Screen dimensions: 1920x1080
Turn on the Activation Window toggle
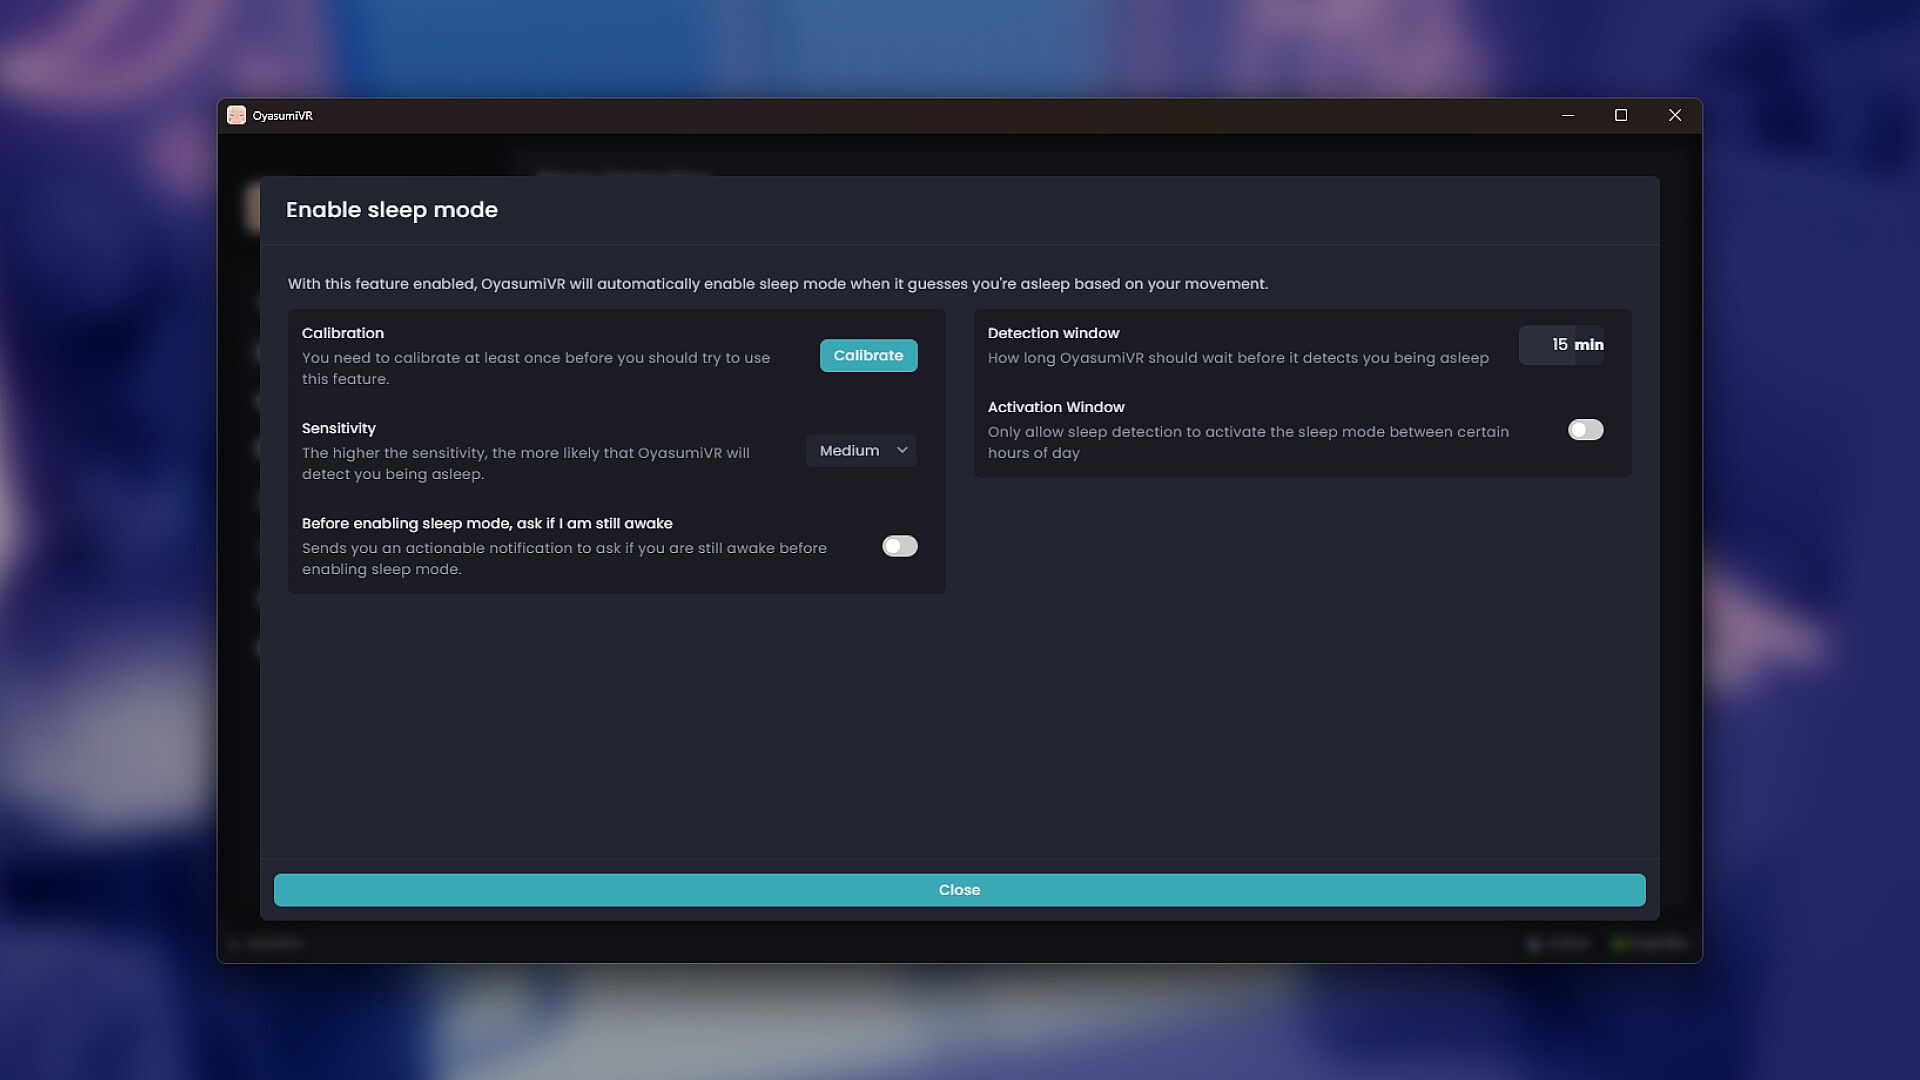(1585, 430)
